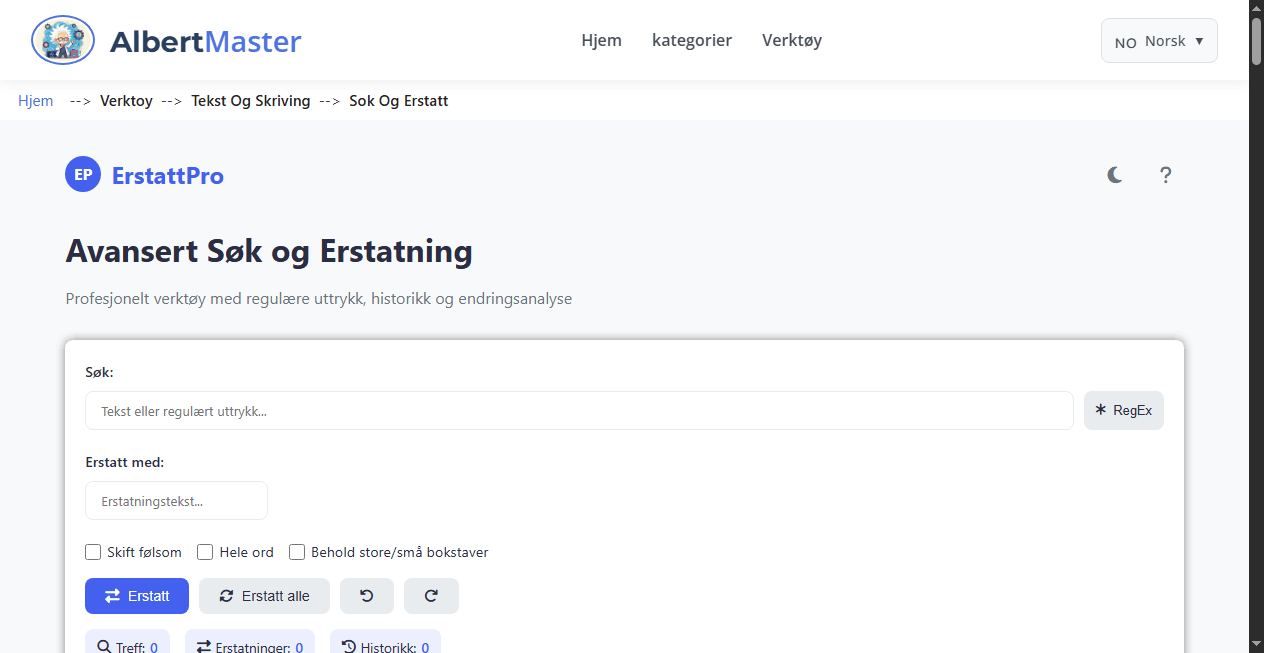
Task: Open help via question mark icon
Action: click(x=1165, y=175)
